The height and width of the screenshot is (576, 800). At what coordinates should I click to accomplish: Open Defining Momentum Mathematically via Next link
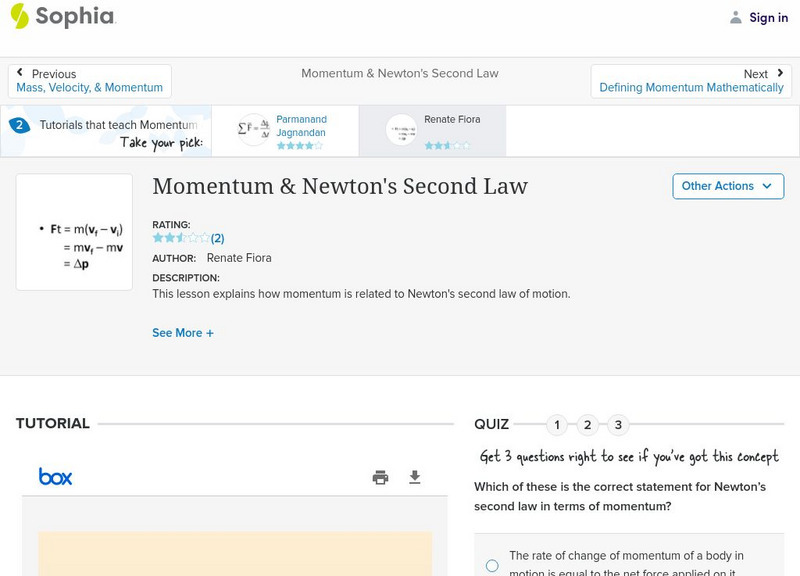689,87
